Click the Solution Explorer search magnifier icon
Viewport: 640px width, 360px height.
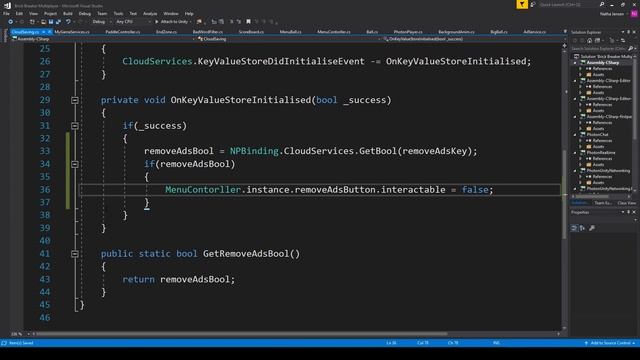(x=631, y=49)
